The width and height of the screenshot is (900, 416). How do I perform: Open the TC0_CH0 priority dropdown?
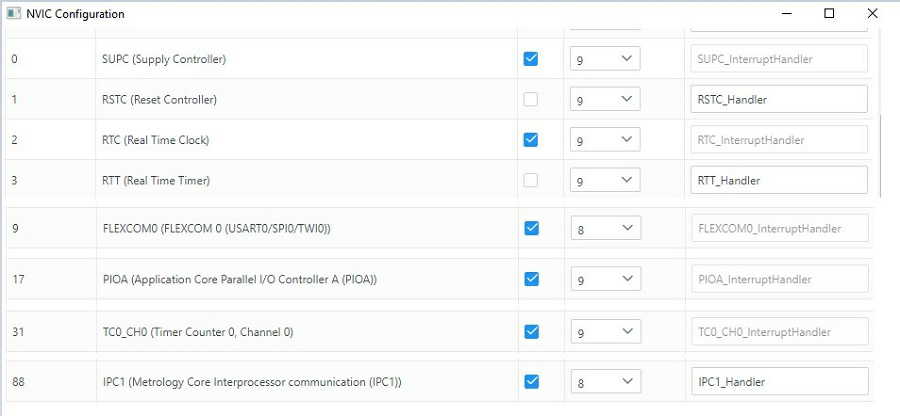606,331
